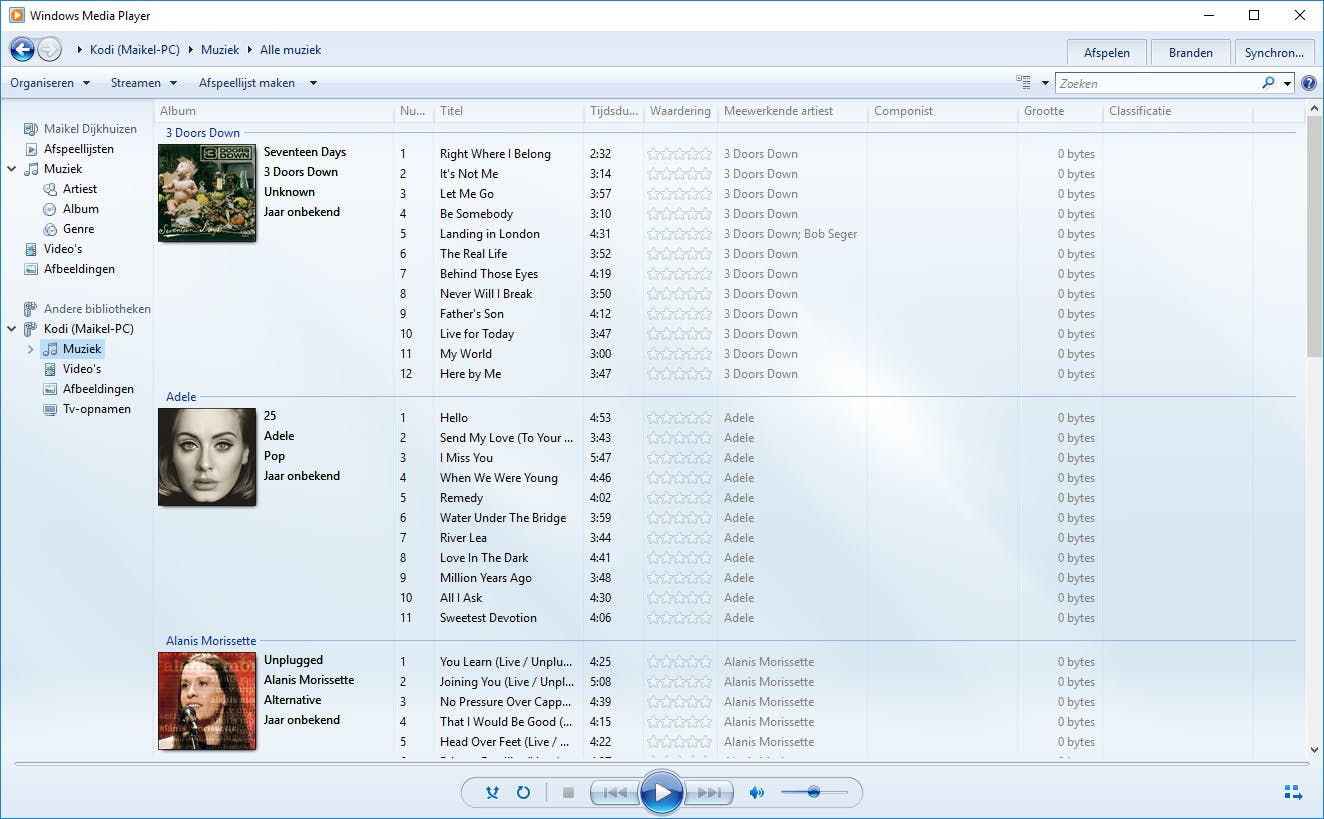Image resolution: width=1324 pixels, height=819 pixels.
Task: Click the Artiest icon in sidebar
Action: (51, 189)
